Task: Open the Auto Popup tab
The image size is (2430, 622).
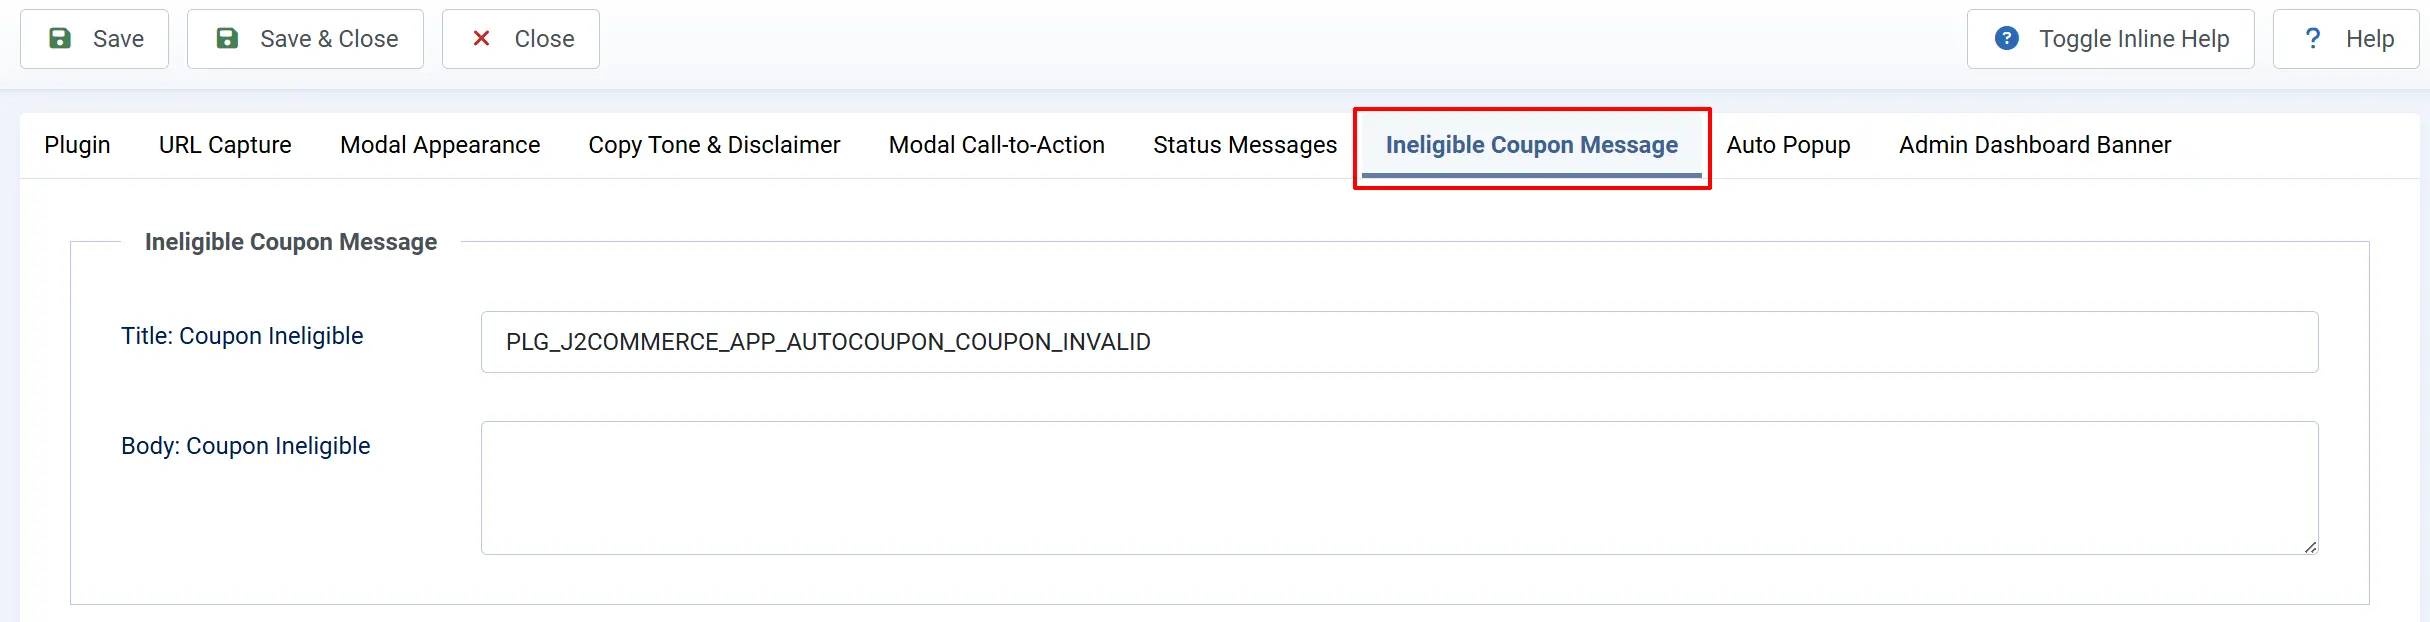Action: coord(1788,145)
